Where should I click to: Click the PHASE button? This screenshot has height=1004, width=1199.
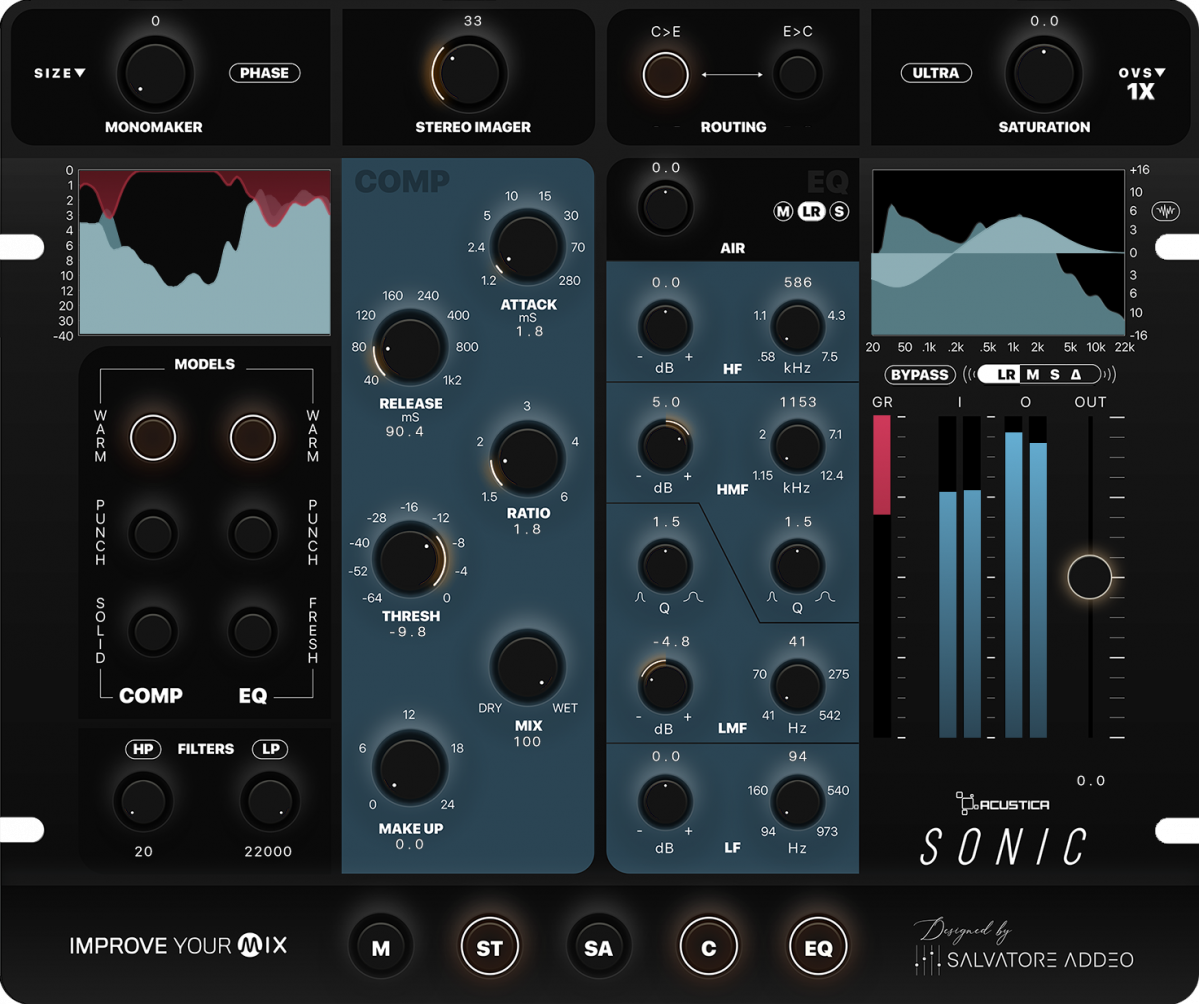(x=265, y=73)
